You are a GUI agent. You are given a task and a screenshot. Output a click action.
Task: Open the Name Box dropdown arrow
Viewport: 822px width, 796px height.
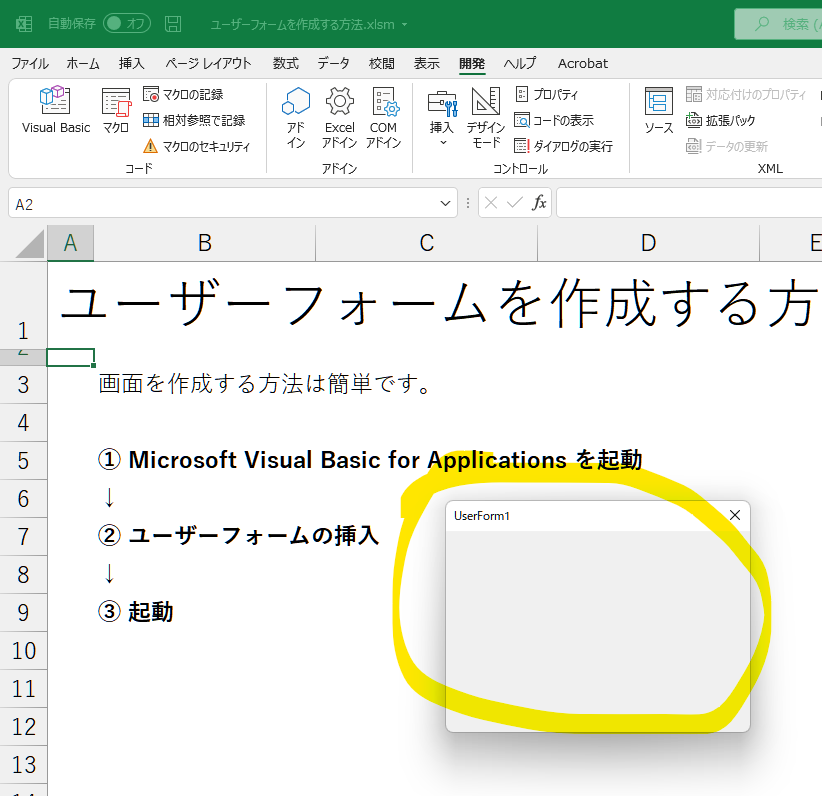[447, 204]
